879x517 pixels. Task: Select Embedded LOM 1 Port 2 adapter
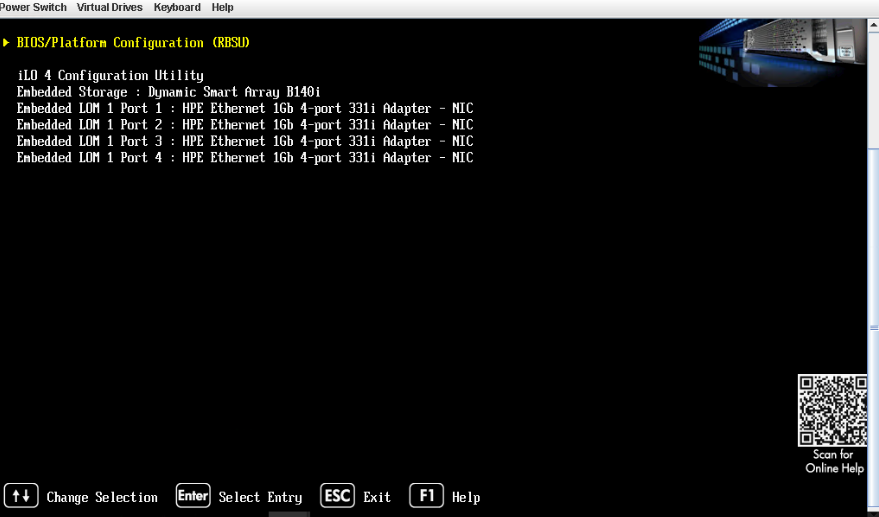point(245,124)
